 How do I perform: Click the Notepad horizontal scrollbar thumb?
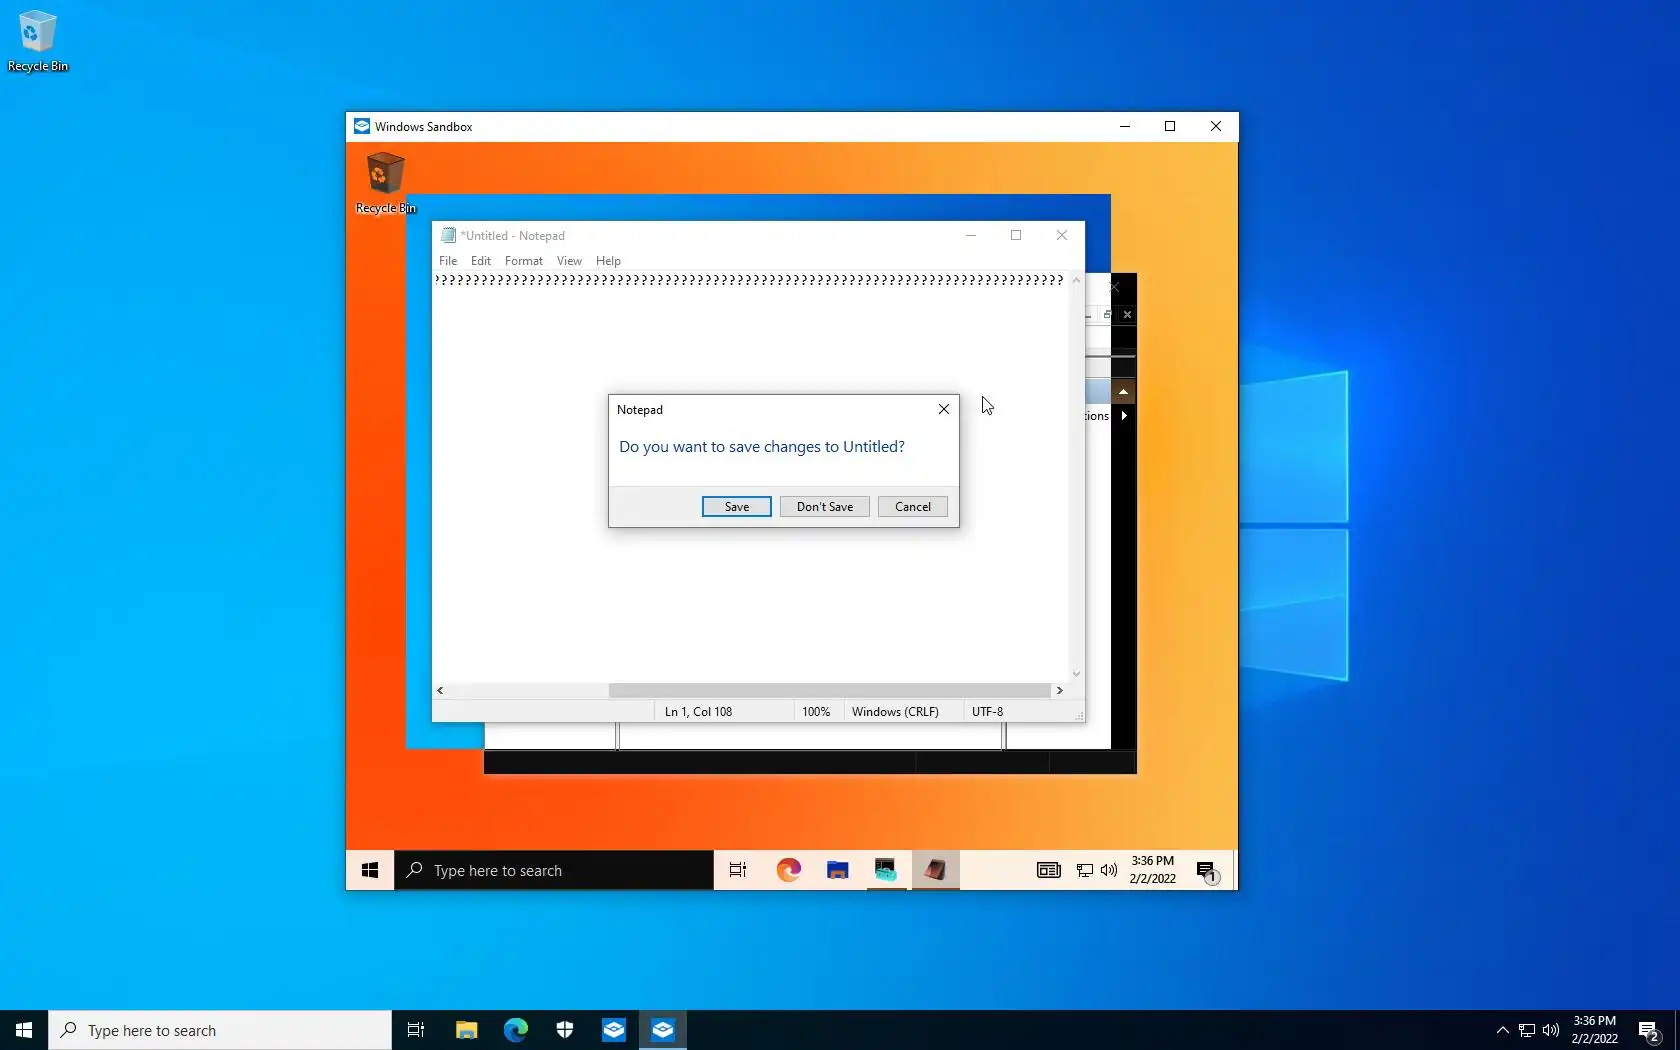pyautogui.click(x=830, y=690)
